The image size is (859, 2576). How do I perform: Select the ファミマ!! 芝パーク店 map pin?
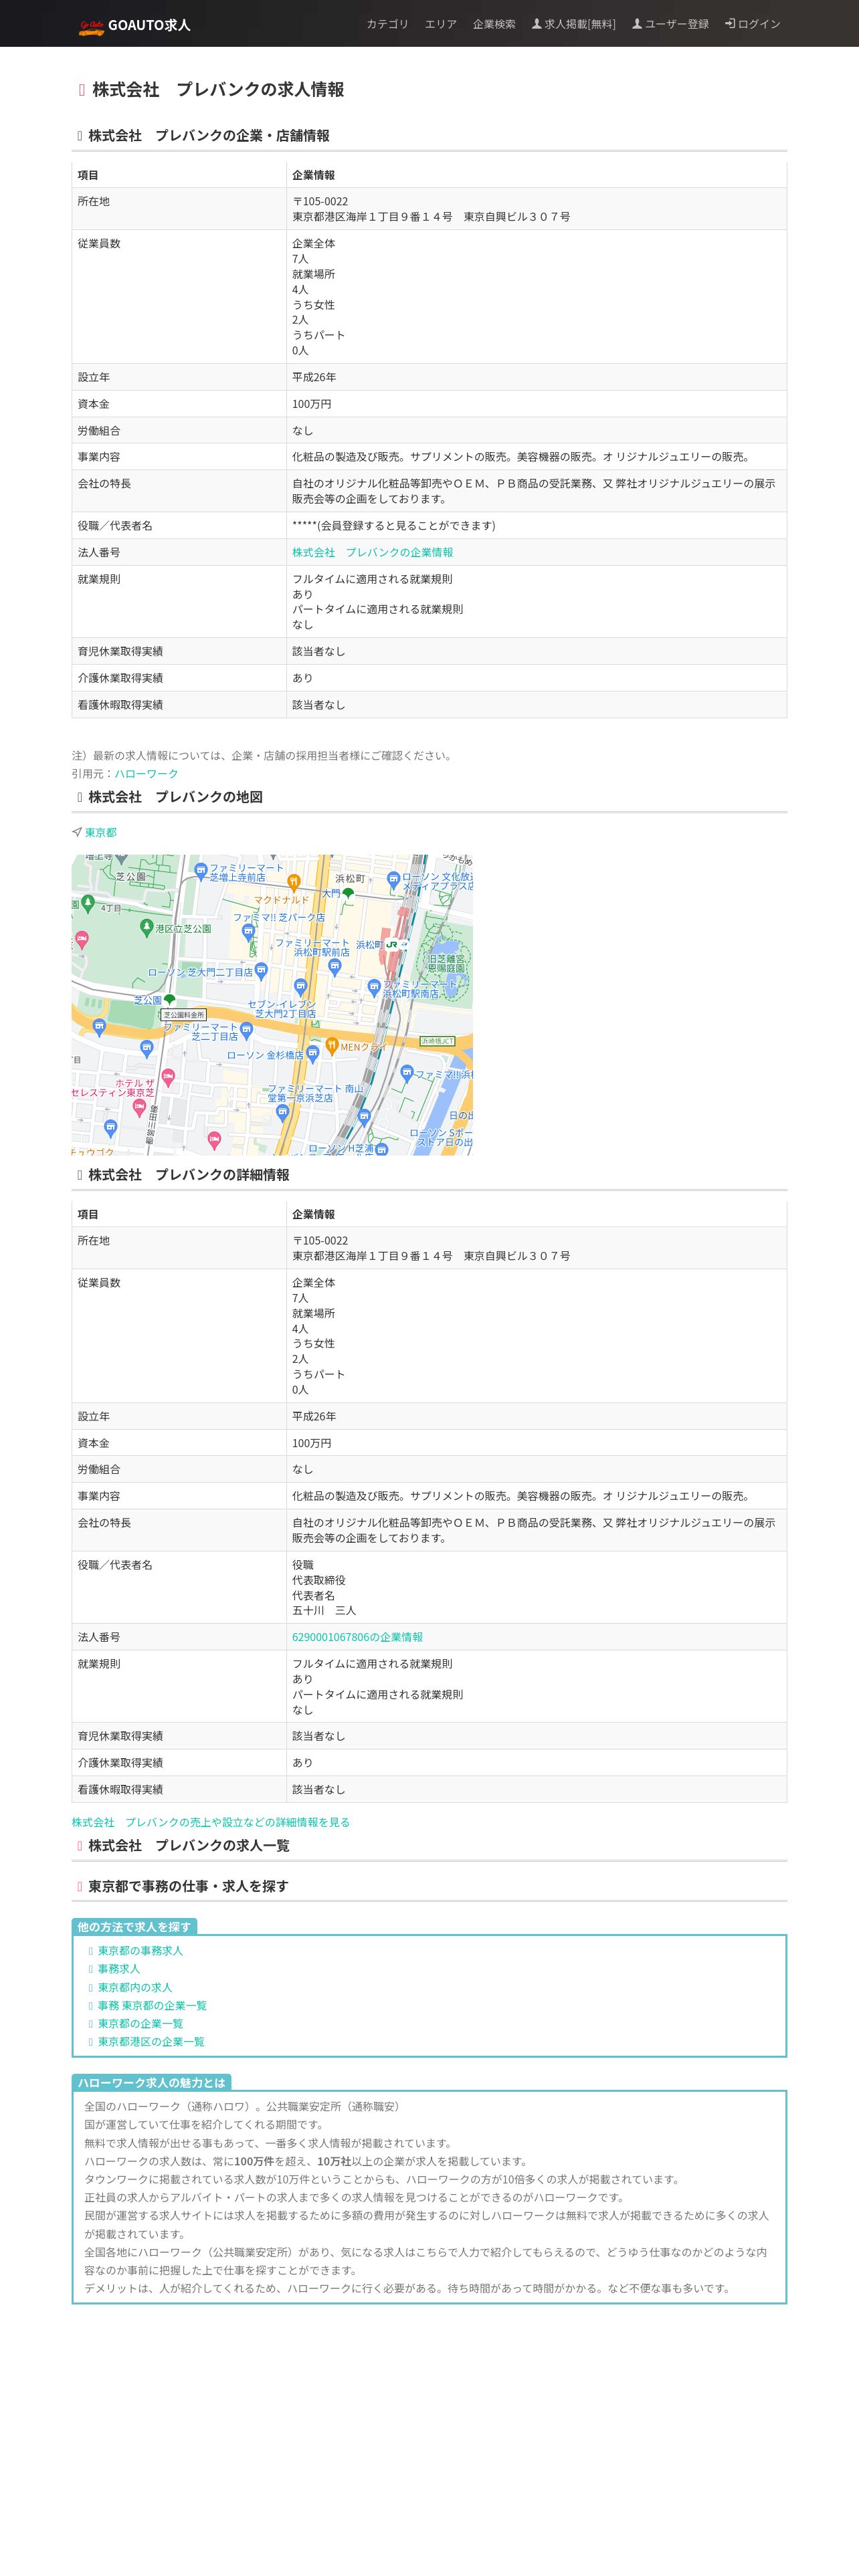[249, 932]
